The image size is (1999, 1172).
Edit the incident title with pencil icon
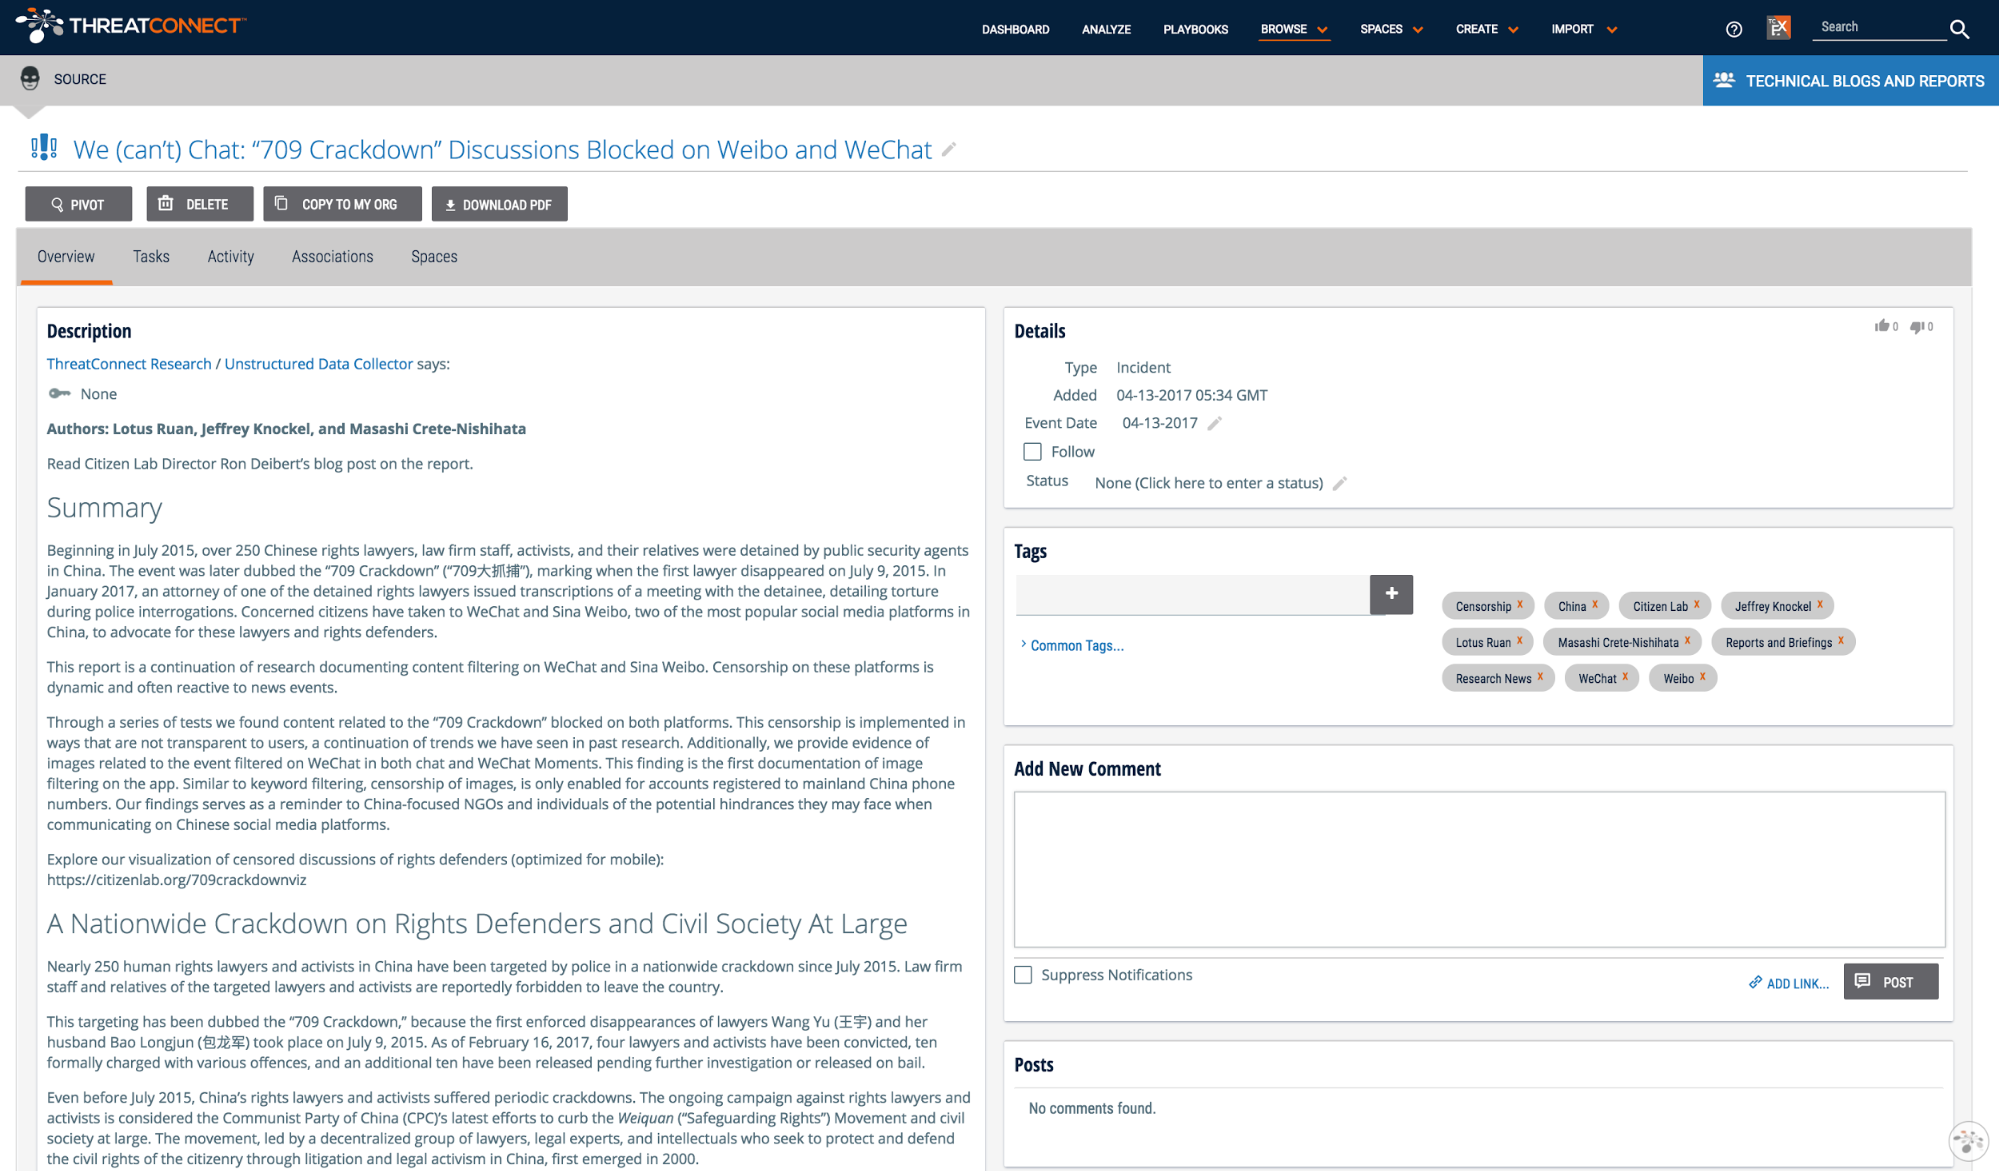[x=949, y=149]
